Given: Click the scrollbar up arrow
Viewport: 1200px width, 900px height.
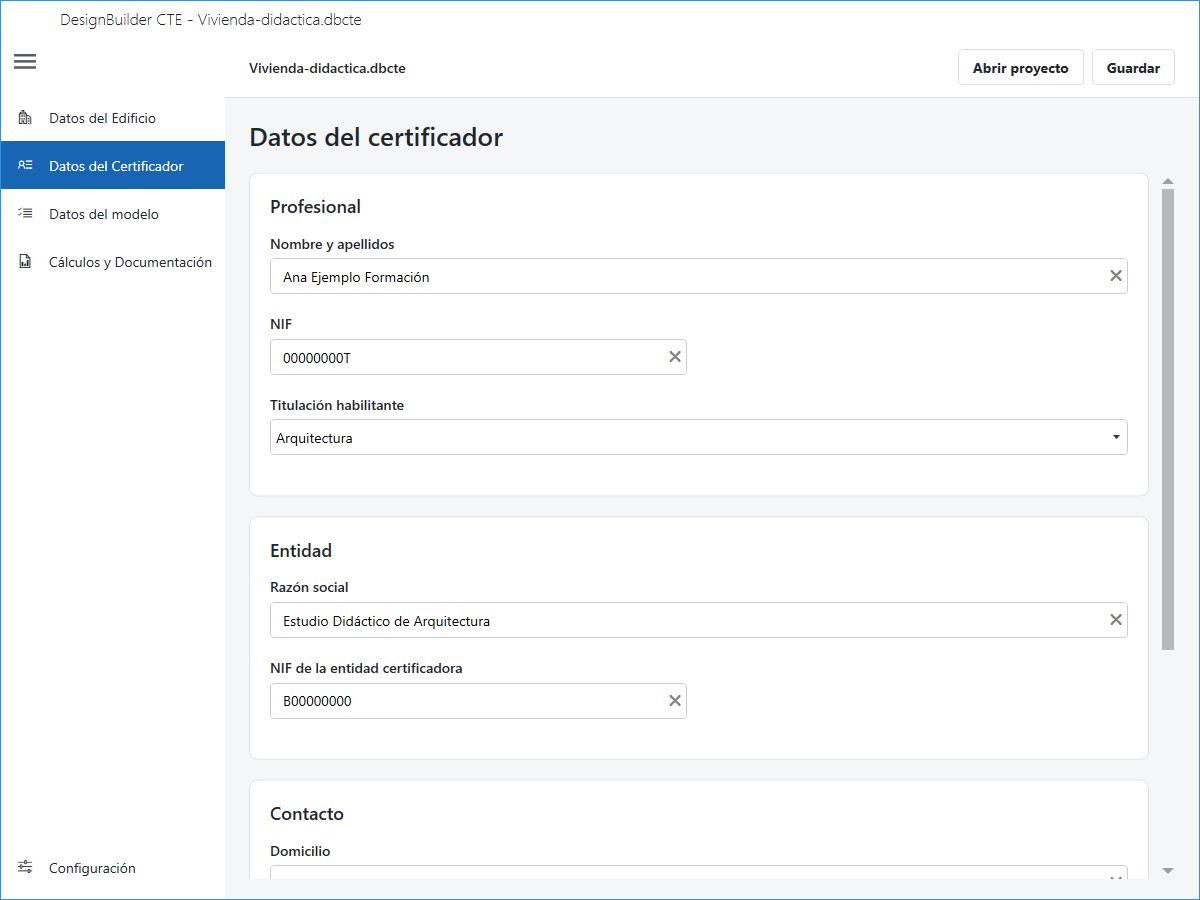Looking at the screenshot, I should coord(1168,182).
